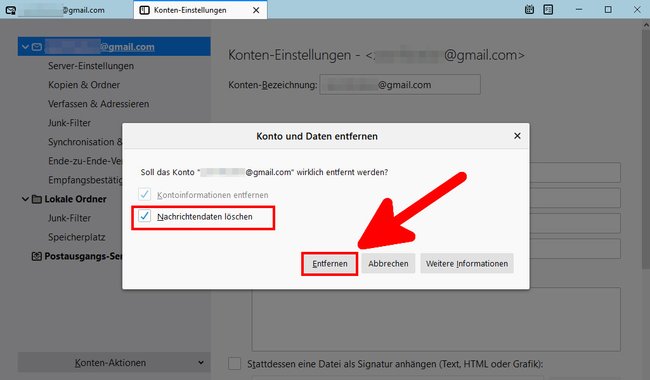This screenshot has height=380, width=650.
Task: Toggle Kontoinformationen entfernen checkbox
Action: [x=144, y=194]
